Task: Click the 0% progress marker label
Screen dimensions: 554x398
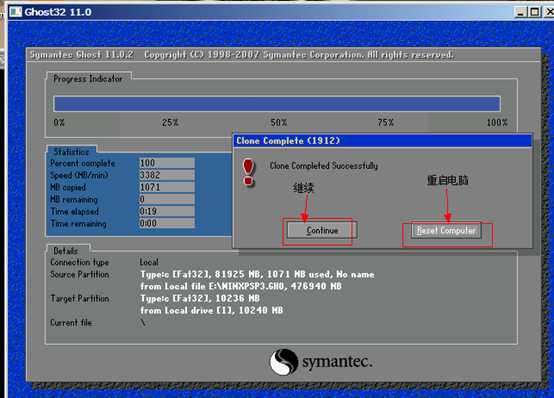Action: pyautogui.click(x=59, y=123)
